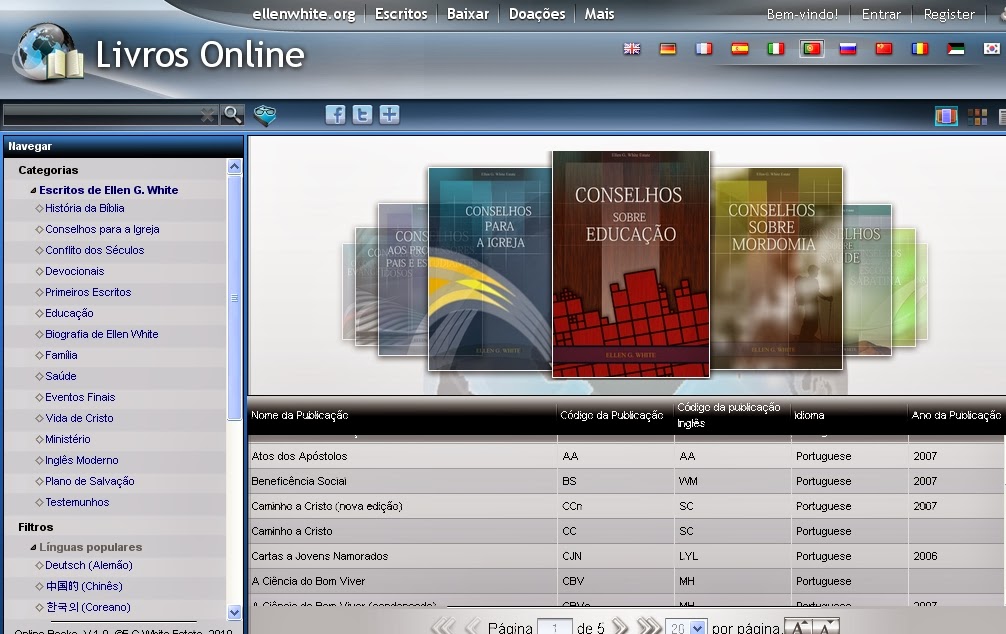Select the Romanian flag
1006x634 pixels.
[919, 49]
